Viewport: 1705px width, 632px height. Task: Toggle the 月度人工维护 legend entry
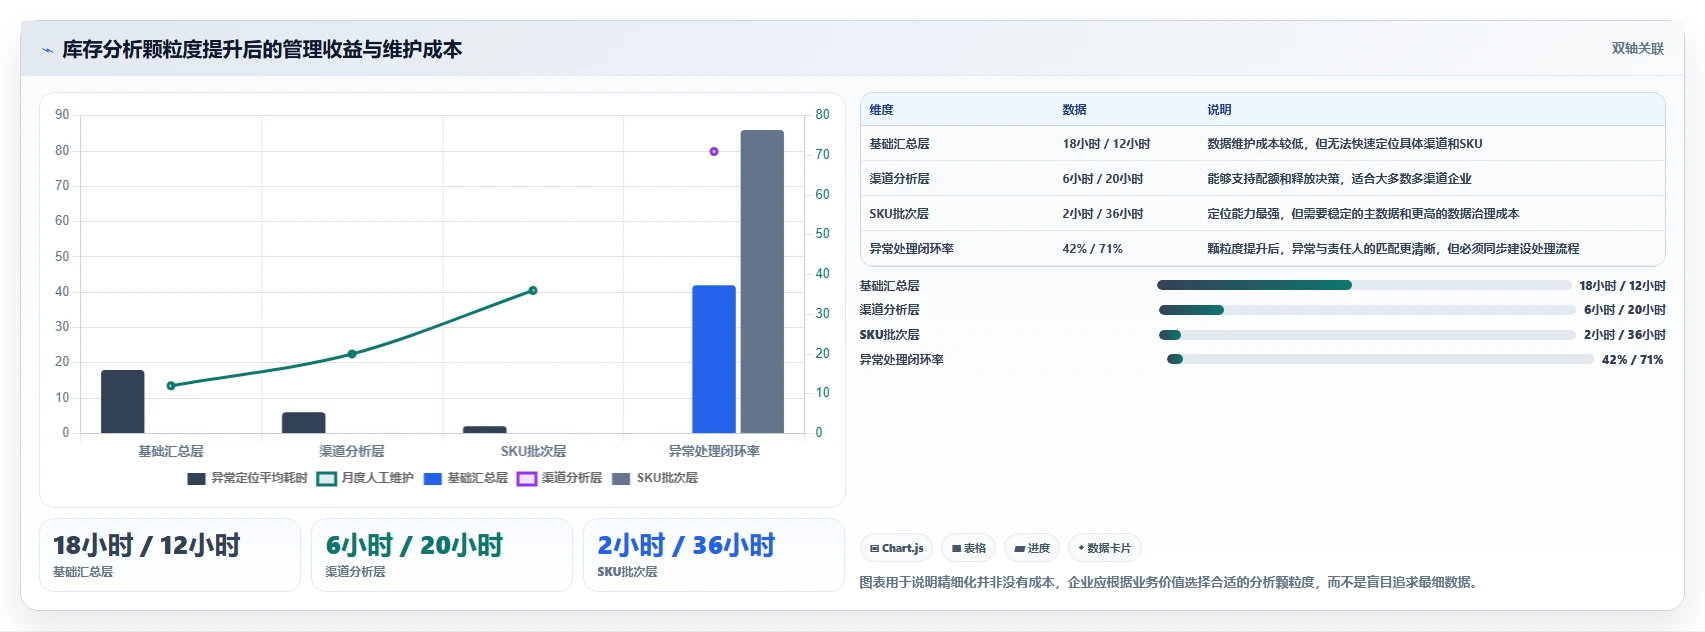[x=366, y=478]
